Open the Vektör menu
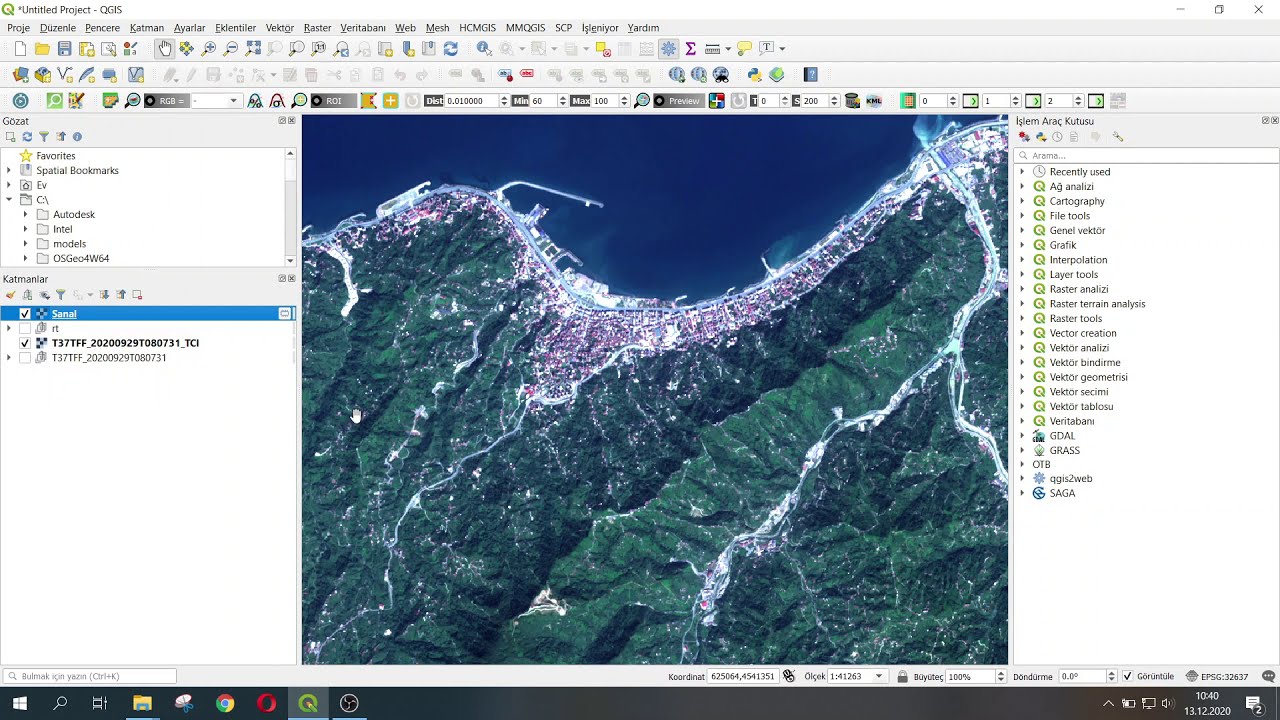Screen dimensions: 1280x720 tap(280, 28)
